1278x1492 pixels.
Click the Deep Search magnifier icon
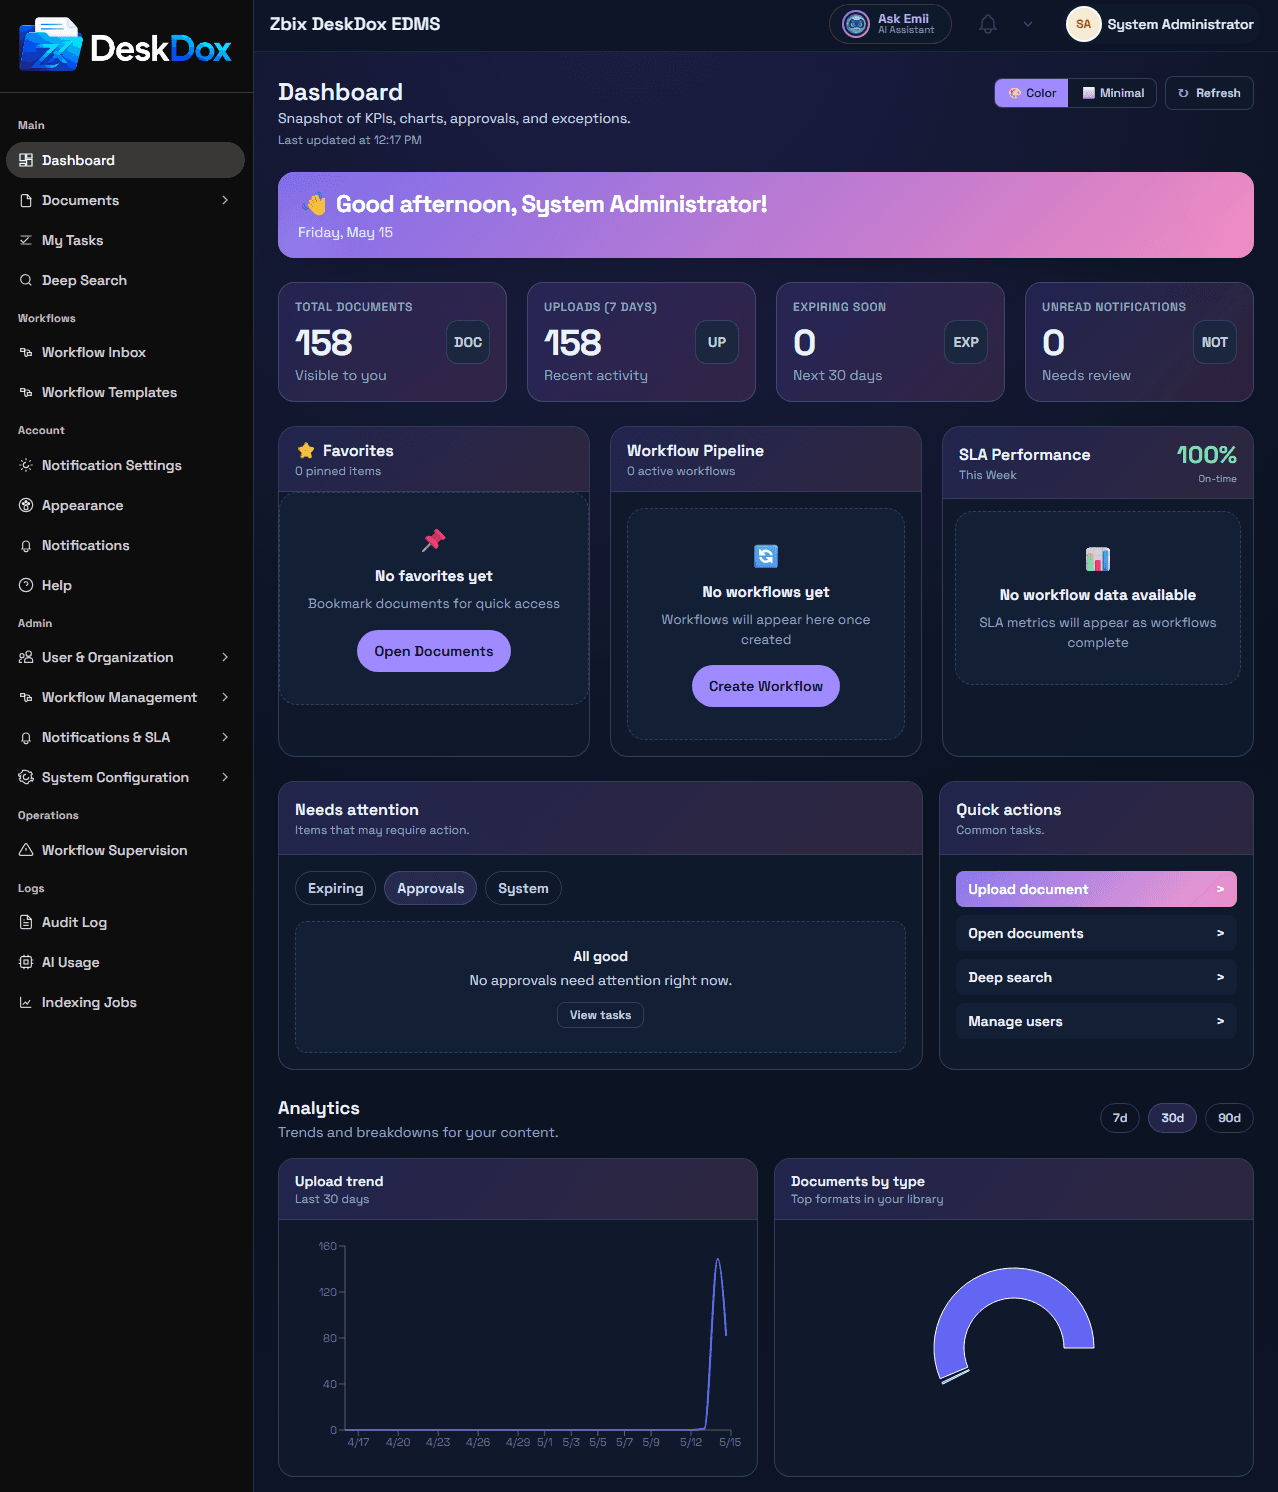[26, 280]
